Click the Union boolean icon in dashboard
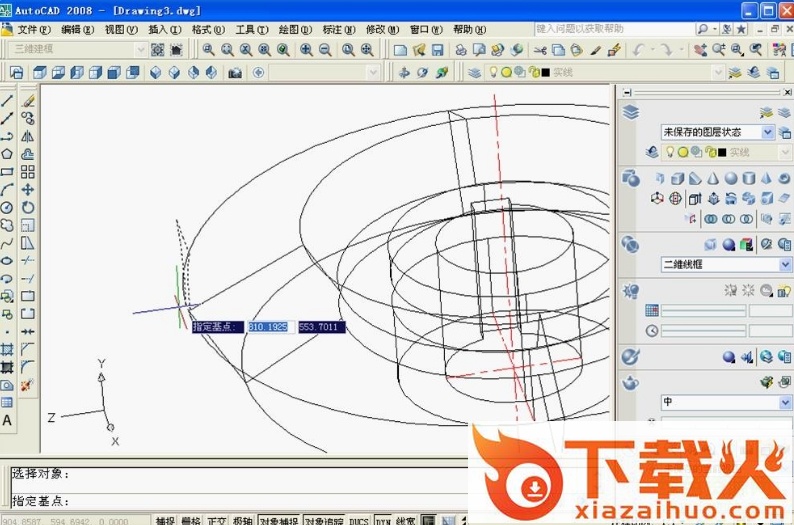The width and height of the screenshot is (794, 525). pyautogui.click(x=711, y=219)
